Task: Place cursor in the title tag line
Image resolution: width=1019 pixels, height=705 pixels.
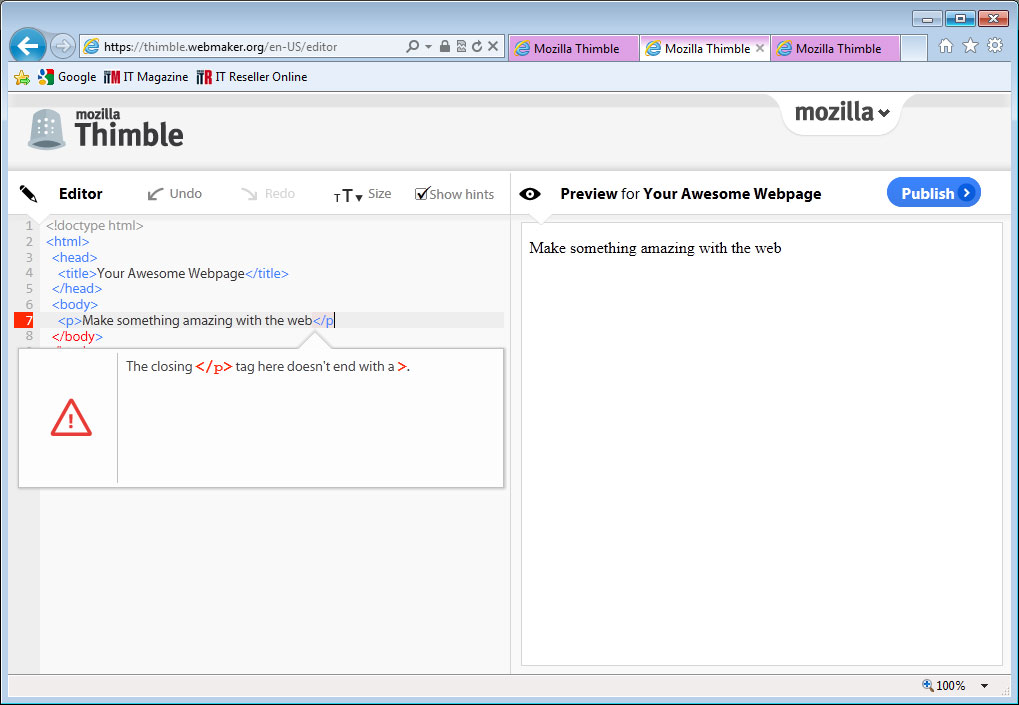Action: click(x=173, y=274)
